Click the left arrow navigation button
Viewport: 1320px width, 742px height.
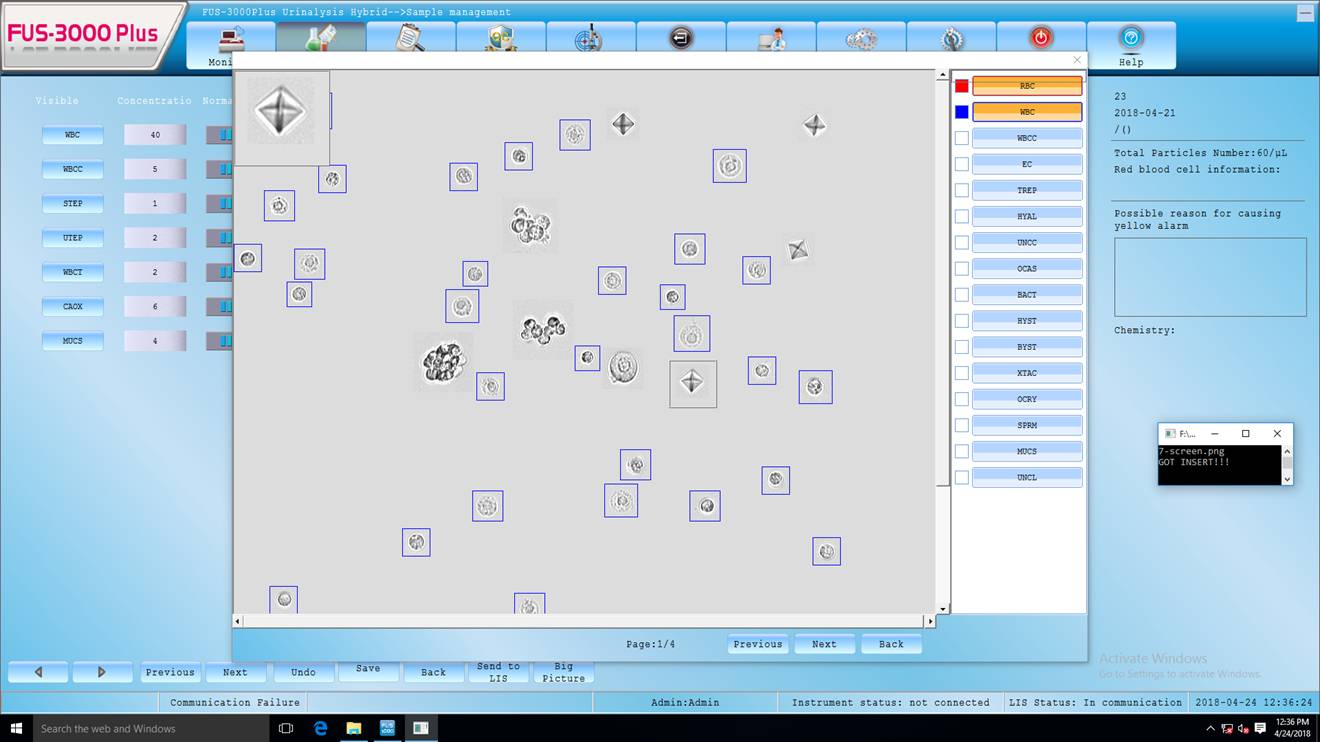pyautogui.click(x=38, y=672)
